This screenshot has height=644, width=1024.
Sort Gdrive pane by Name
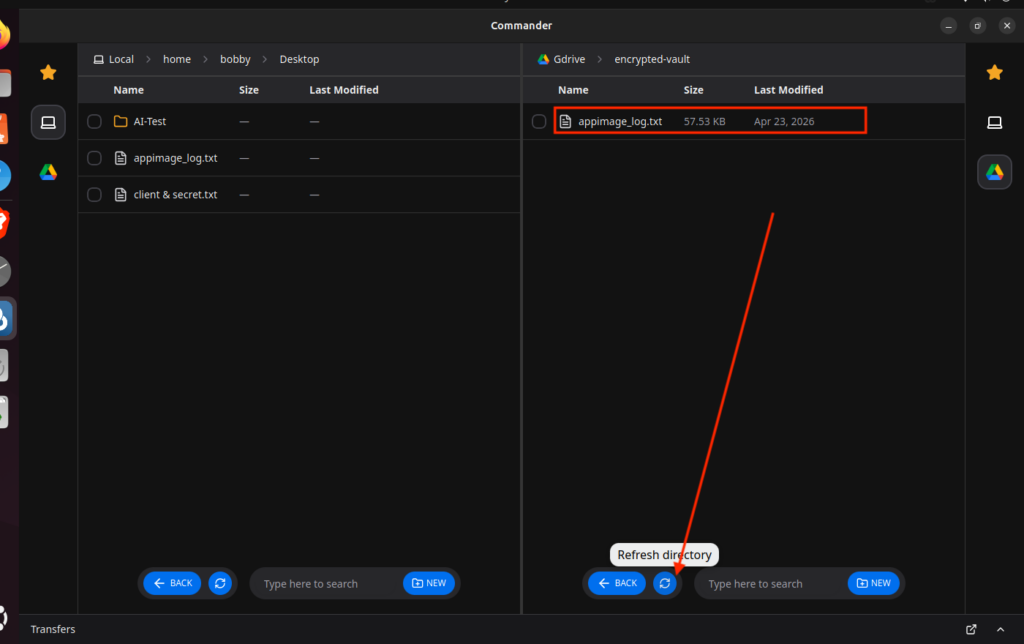pyautogui.click(x=573, y=90)
